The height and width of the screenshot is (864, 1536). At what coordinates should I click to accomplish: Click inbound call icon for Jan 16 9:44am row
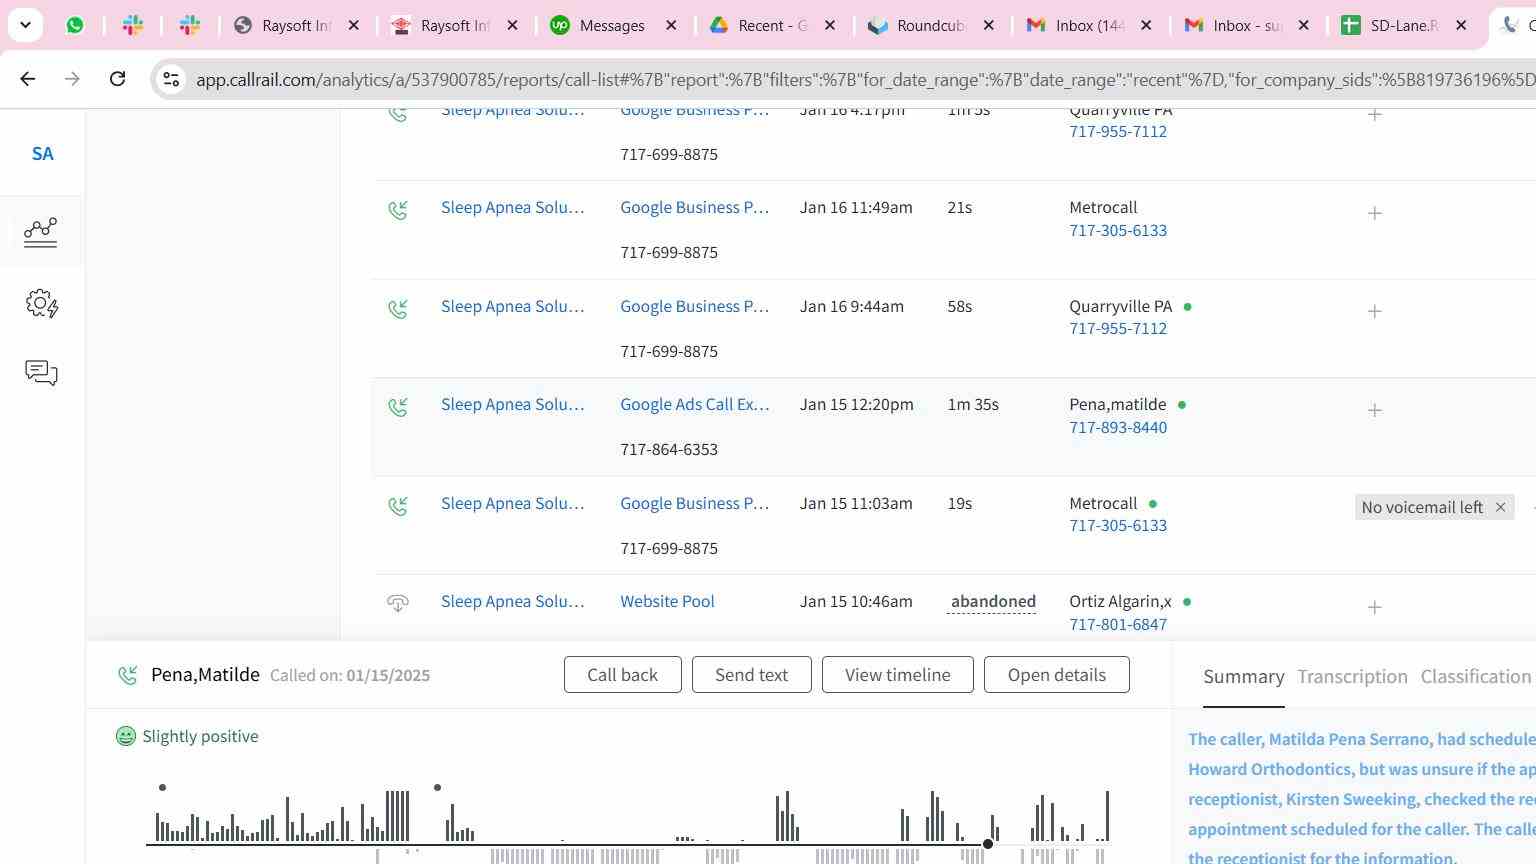click(398, 309)
